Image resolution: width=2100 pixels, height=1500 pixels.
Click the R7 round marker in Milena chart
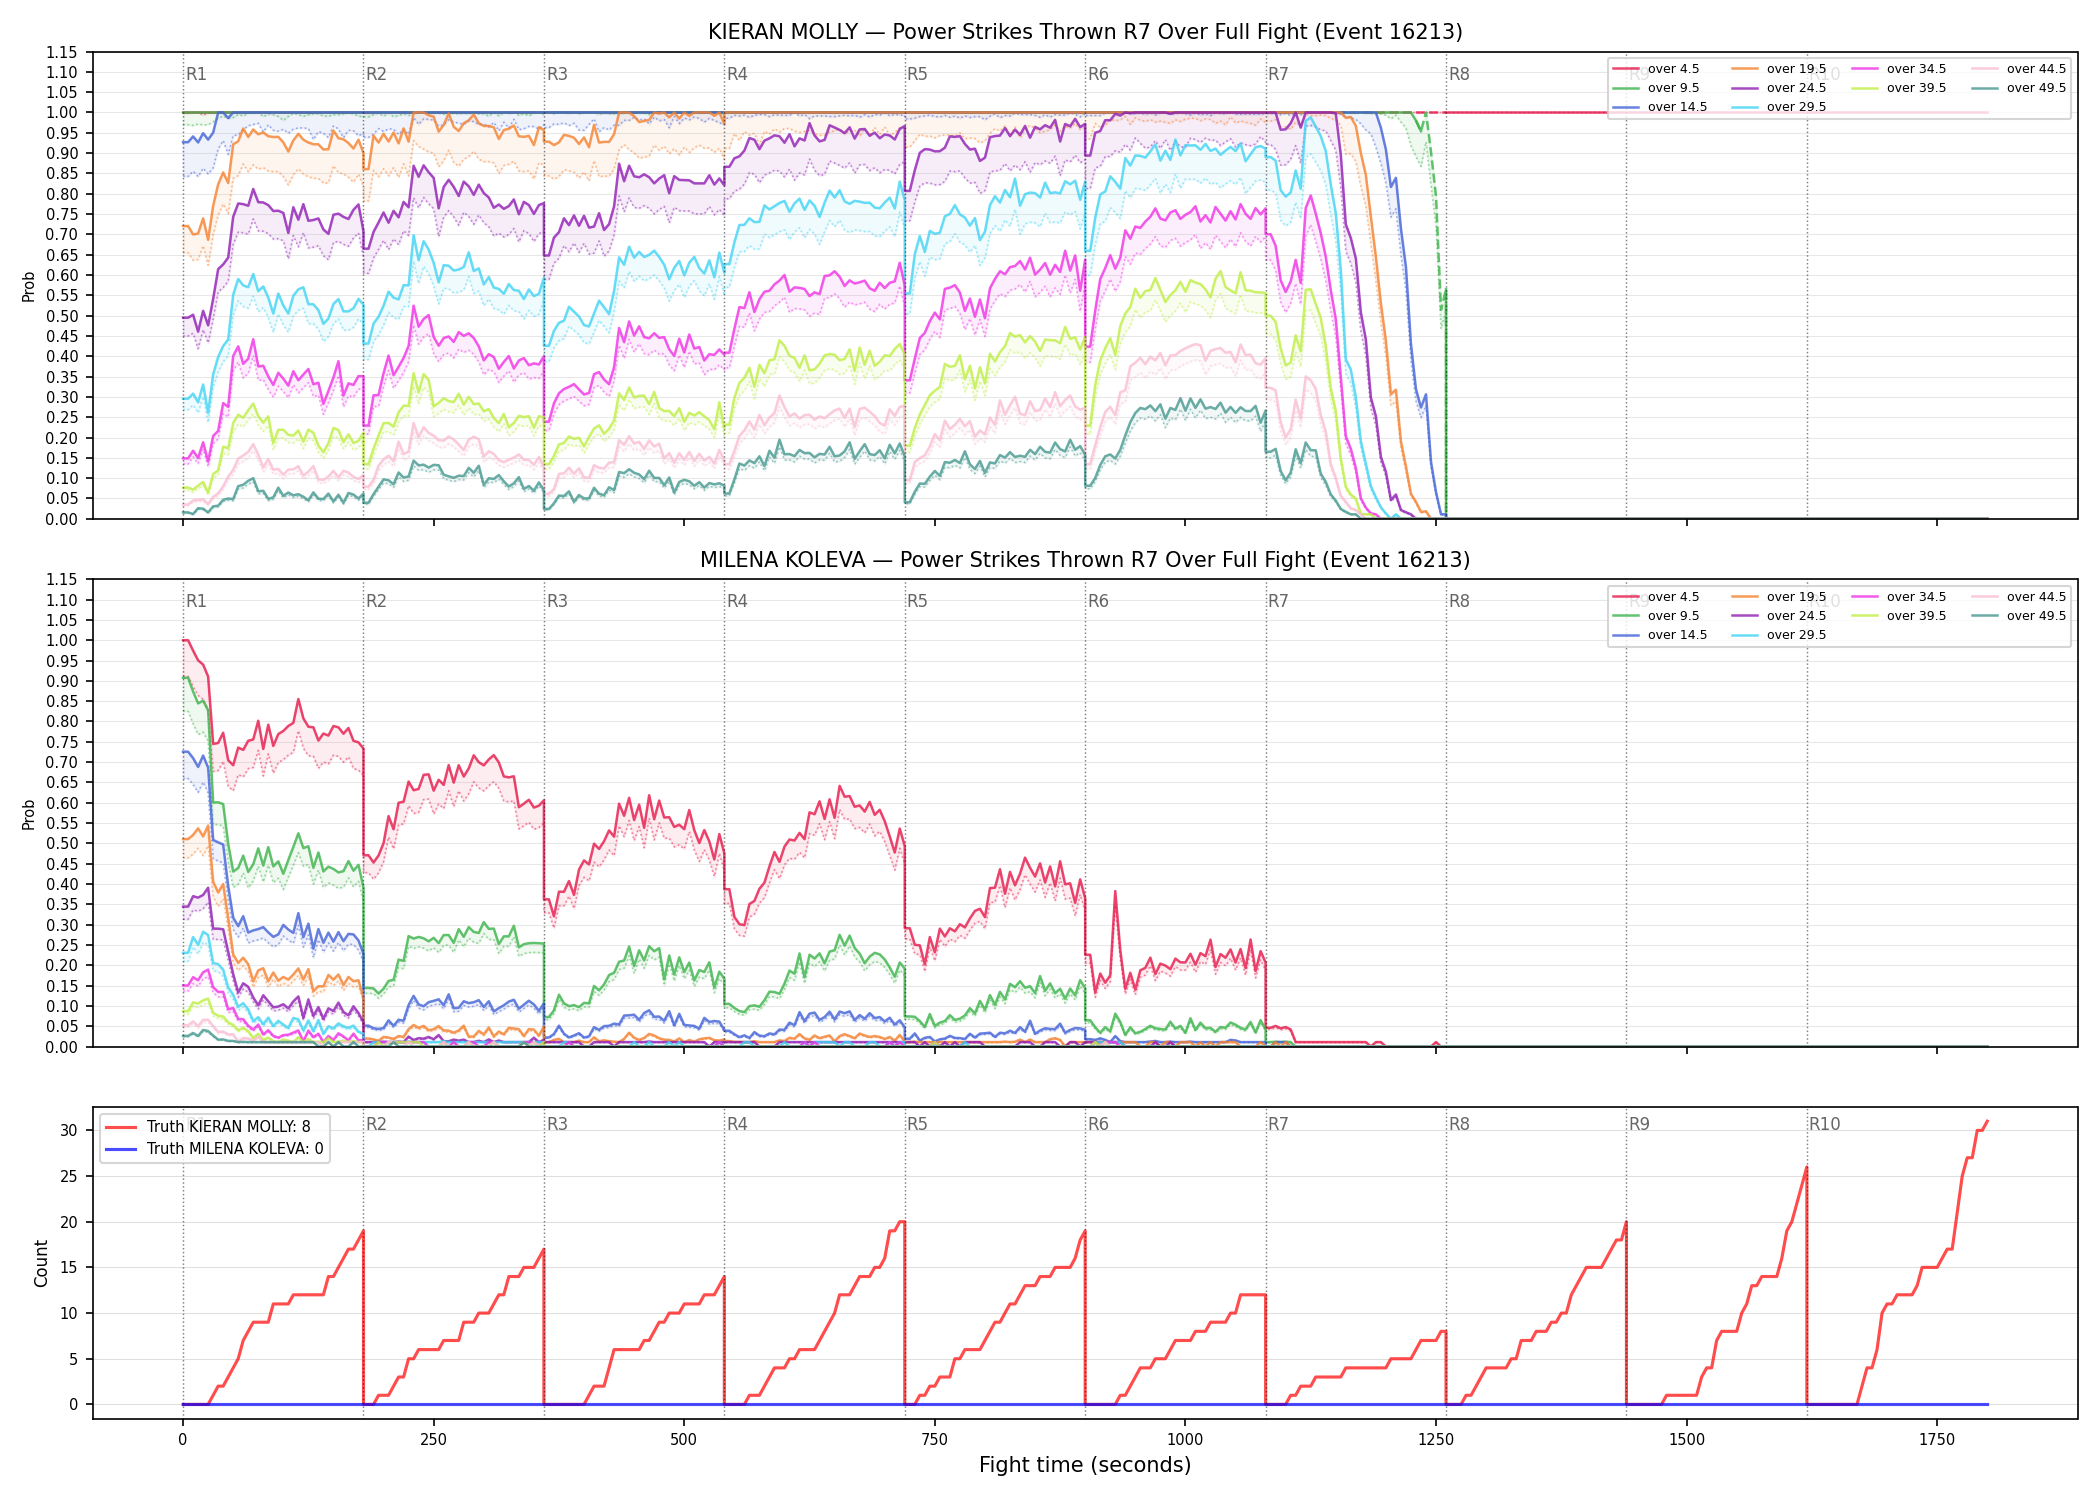point(1278,601)
